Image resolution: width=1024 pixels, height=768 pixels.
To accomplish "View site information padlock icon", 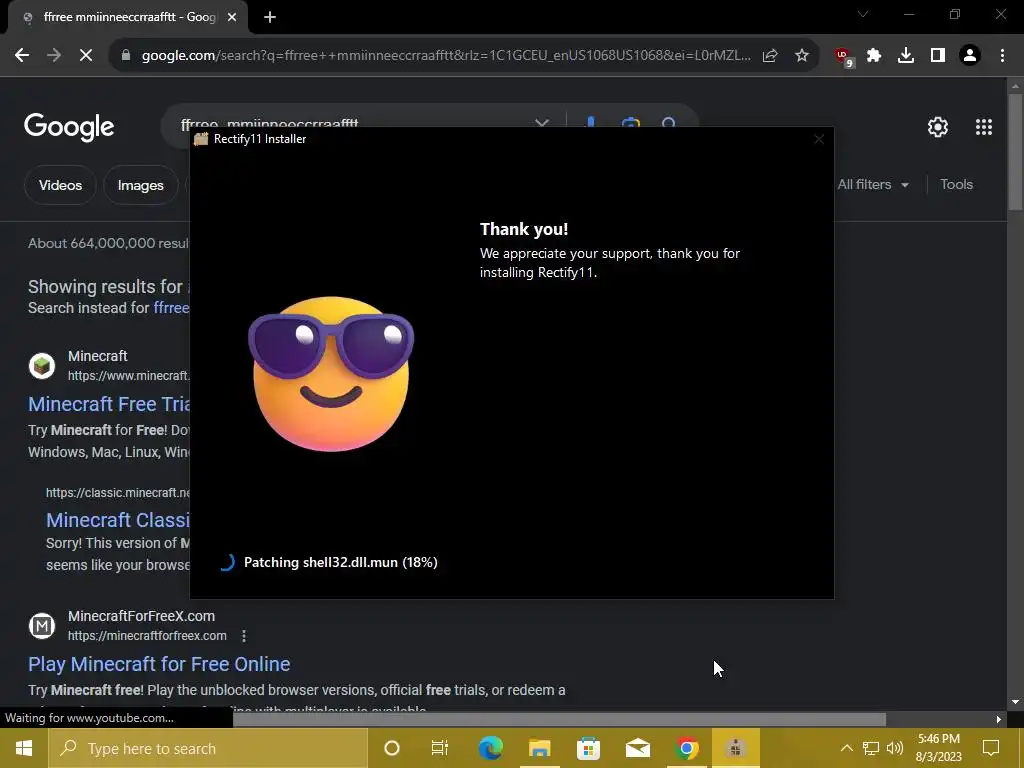I will click(x=126, y=56).
